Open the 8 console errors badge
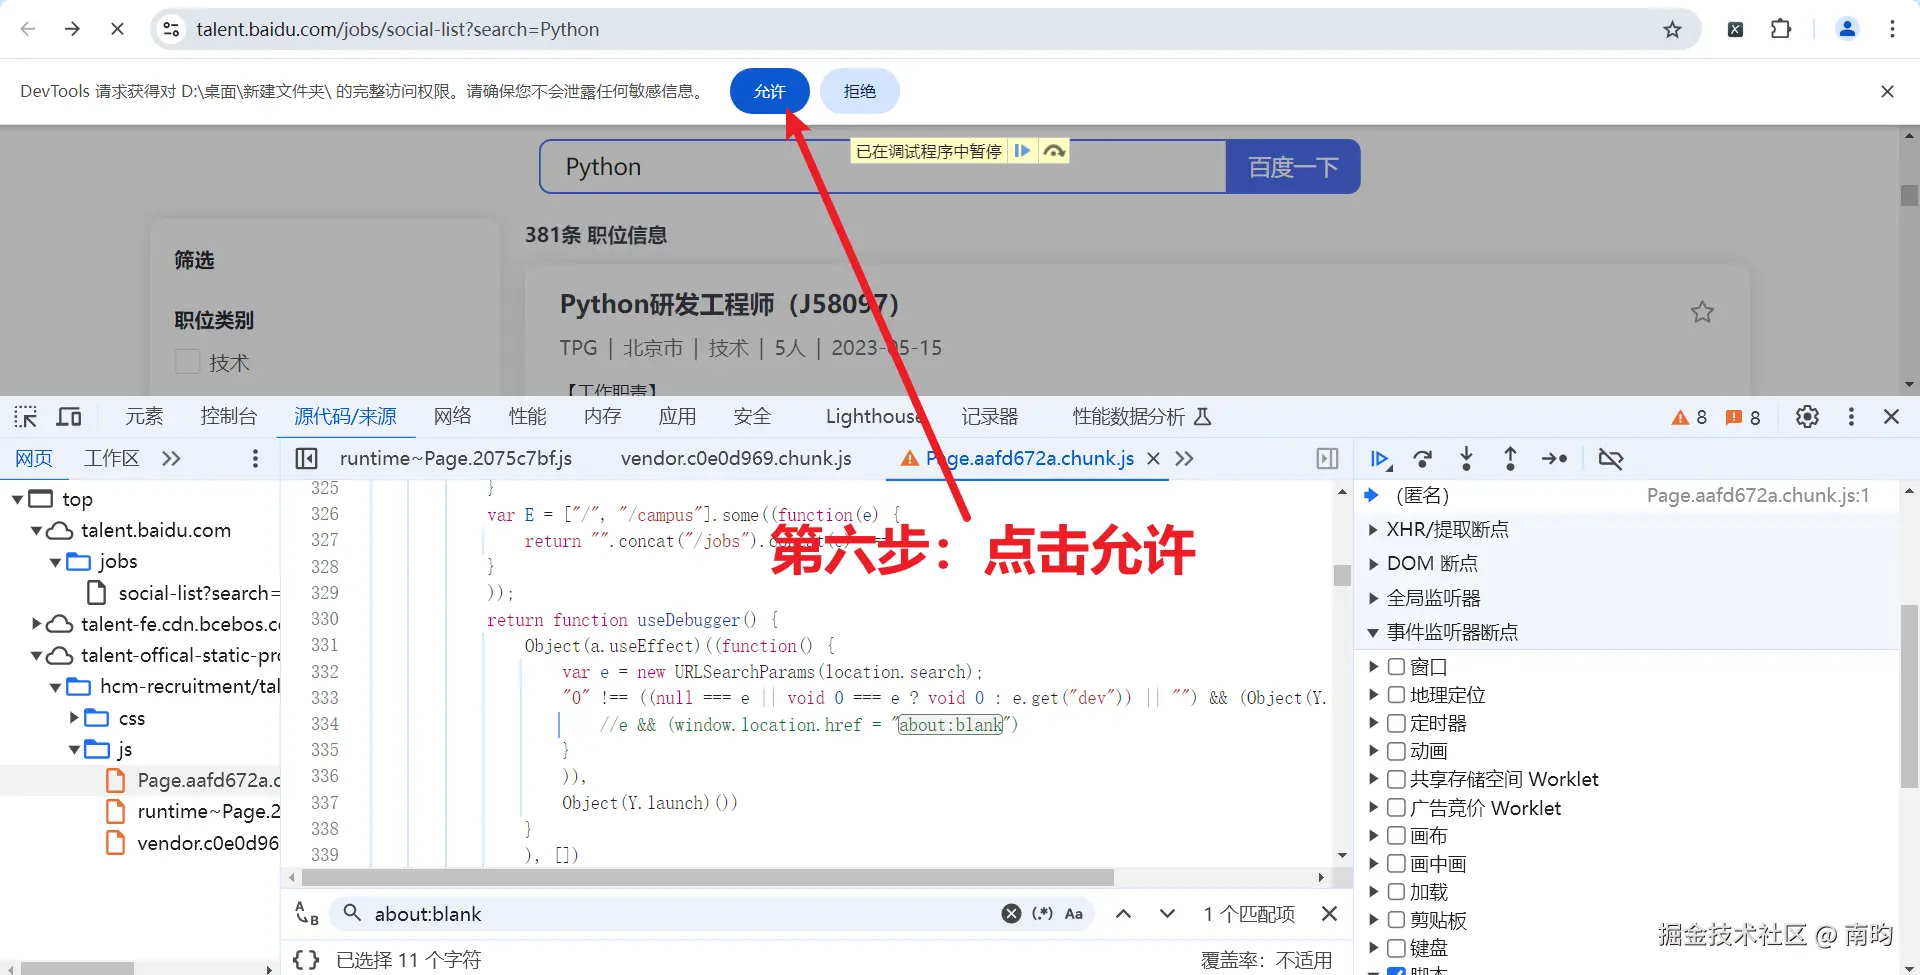1920x975 pixels. pos(1743,417)
